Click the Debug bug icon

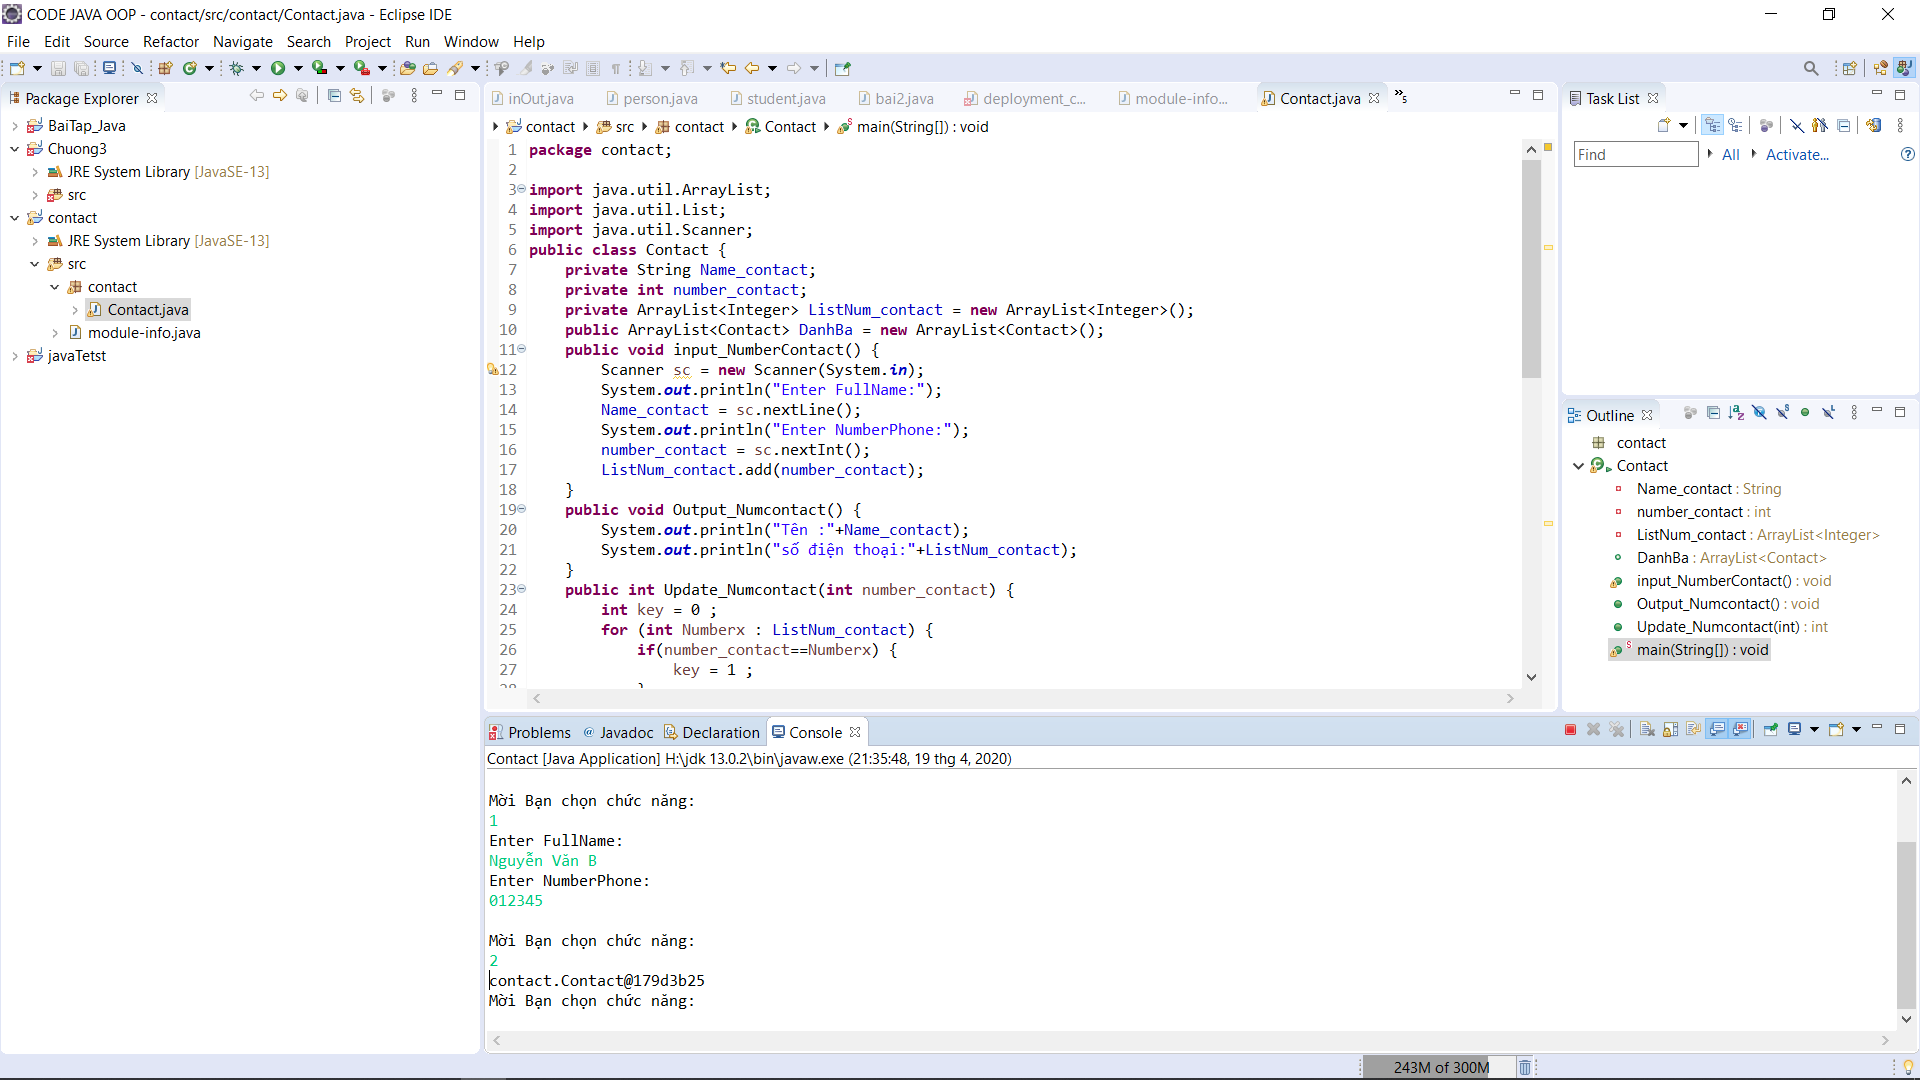pyautogui.click(x=236, y=68)
